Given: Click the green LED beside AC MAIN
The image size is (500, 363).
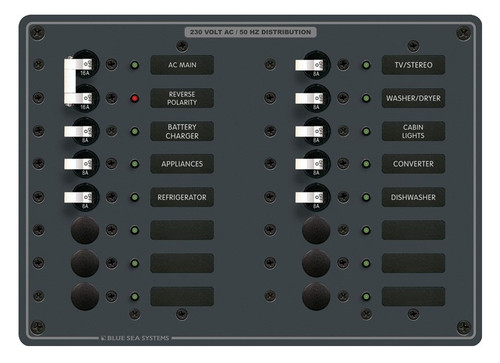Looking at the screenshot, I should 135,65.
